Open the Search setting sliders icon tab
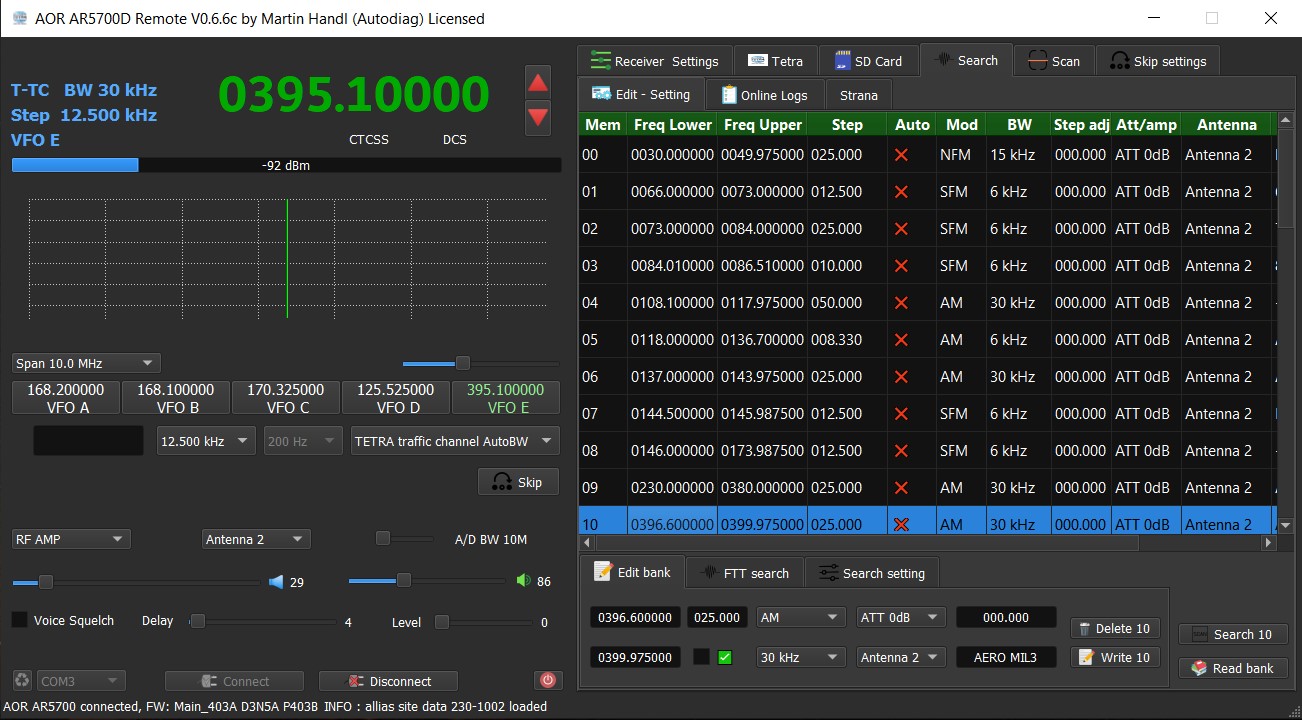The width and height of the screenshot is (1302, 720). point(828,573)
